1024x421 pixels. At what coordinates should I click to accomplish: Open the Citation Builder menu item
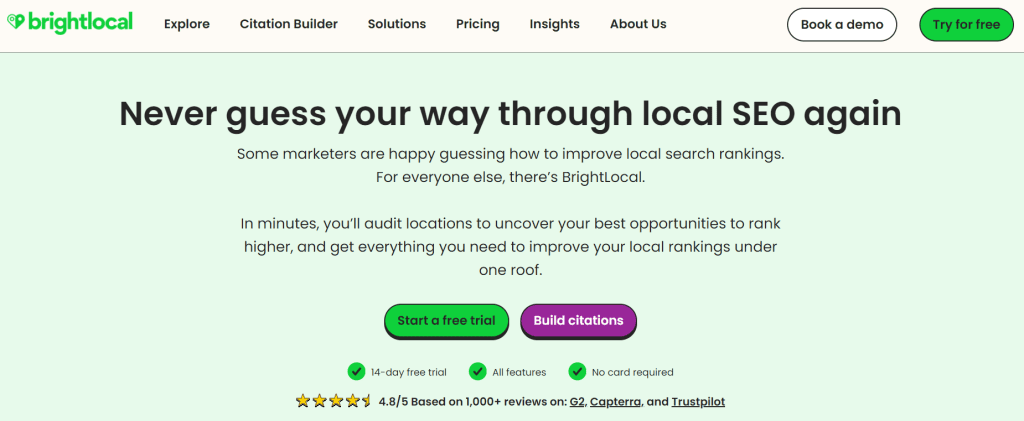click(289, 24)
